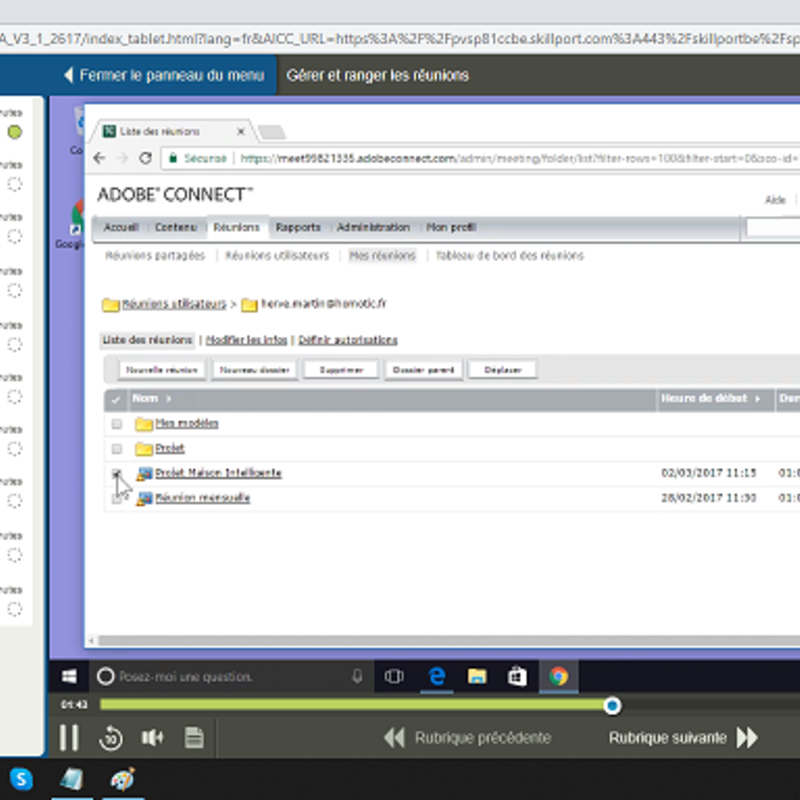Check the Mes modèles row checkbox
The height and width of the screenshot is (800, 800).
click(x=117, y=424)
